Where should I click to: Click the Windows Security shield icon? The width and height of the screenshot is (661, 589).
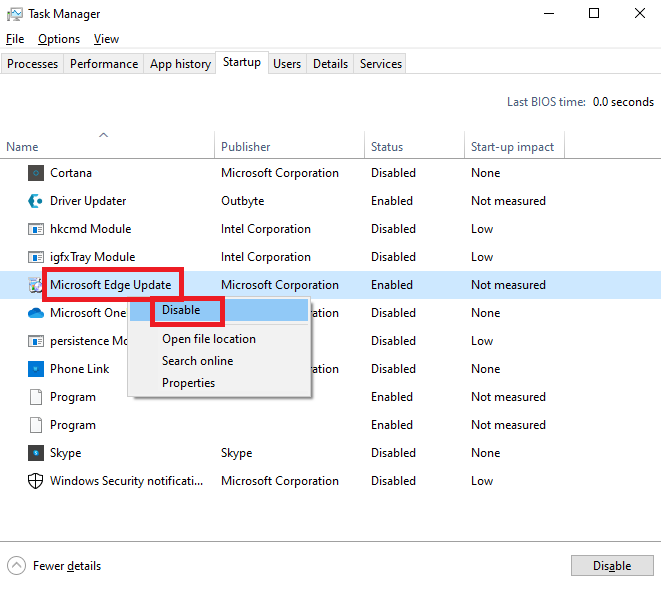coord(36,481)
